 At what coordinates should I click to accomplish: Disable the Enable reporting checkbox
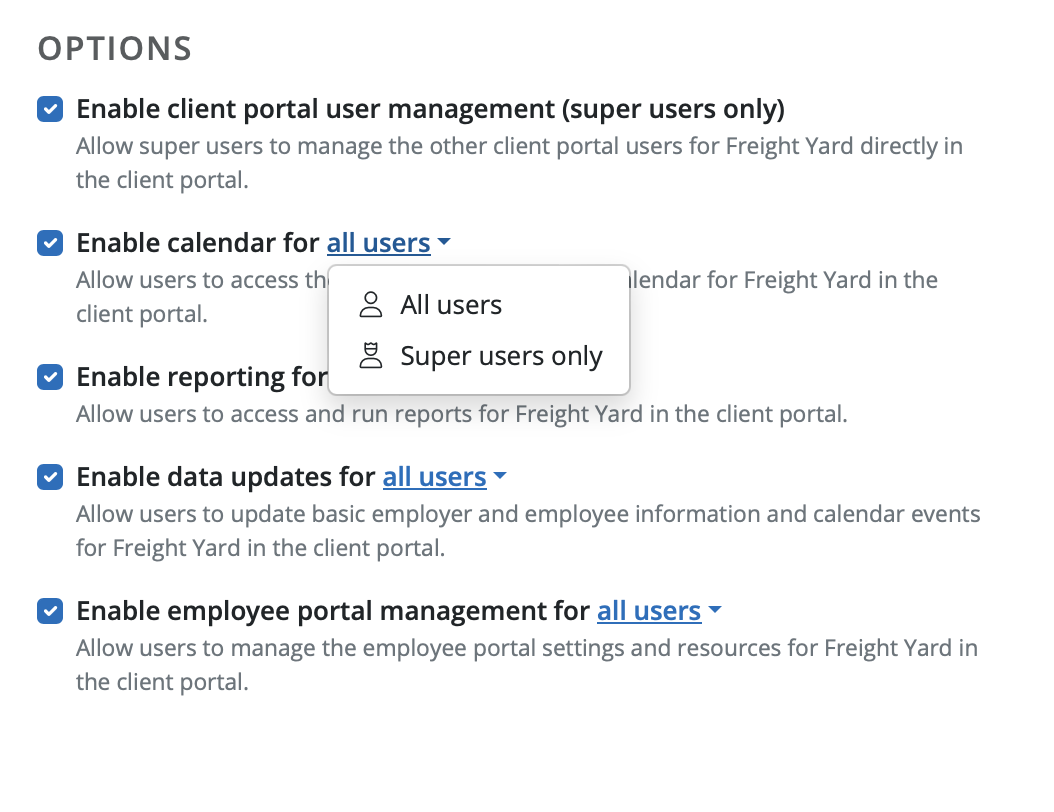click(x=50, y=377)
